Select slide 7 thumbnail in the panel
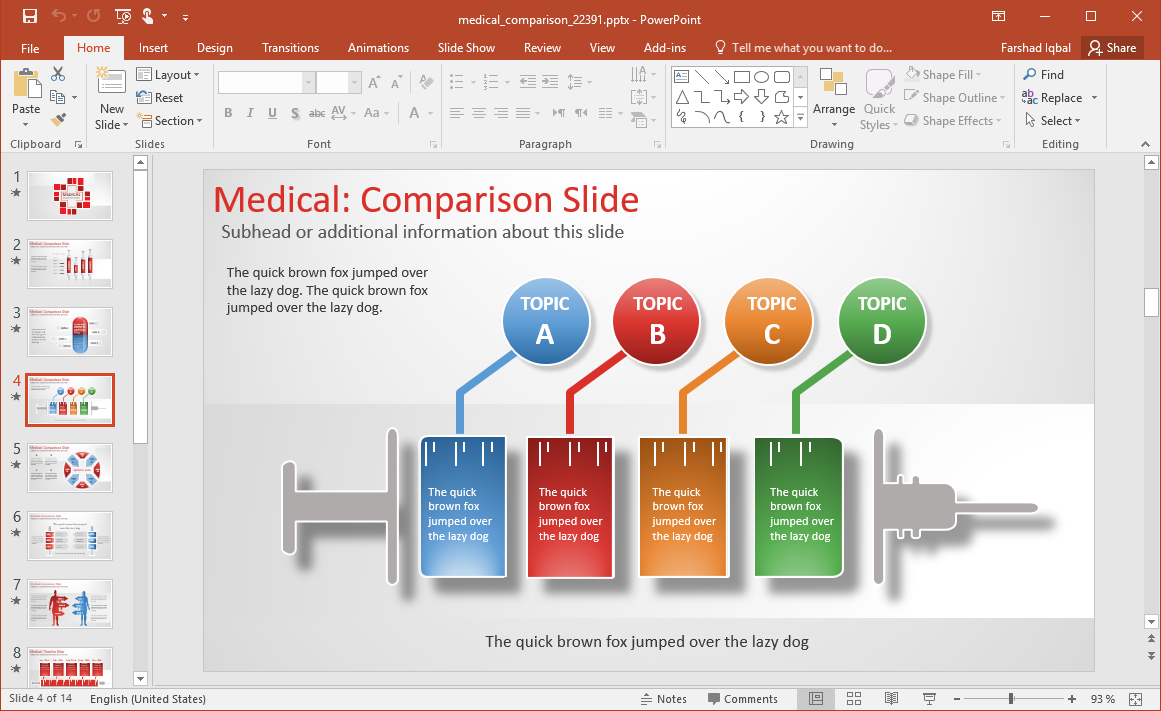Viewport: 1161px width, 711px height. 70,603
